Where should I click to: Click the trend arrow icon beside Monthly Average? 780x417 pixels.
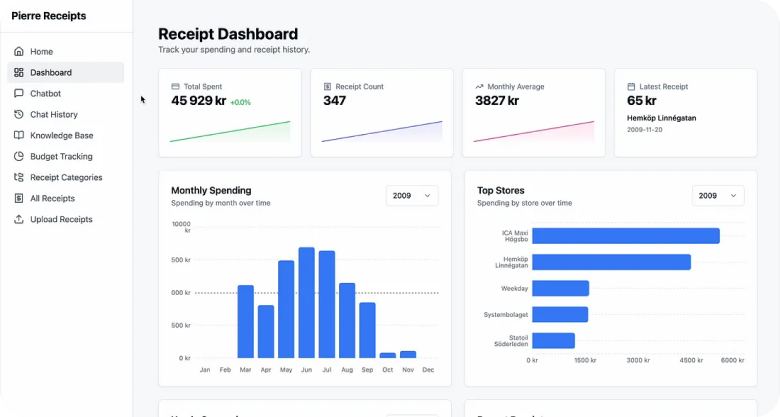479,87
